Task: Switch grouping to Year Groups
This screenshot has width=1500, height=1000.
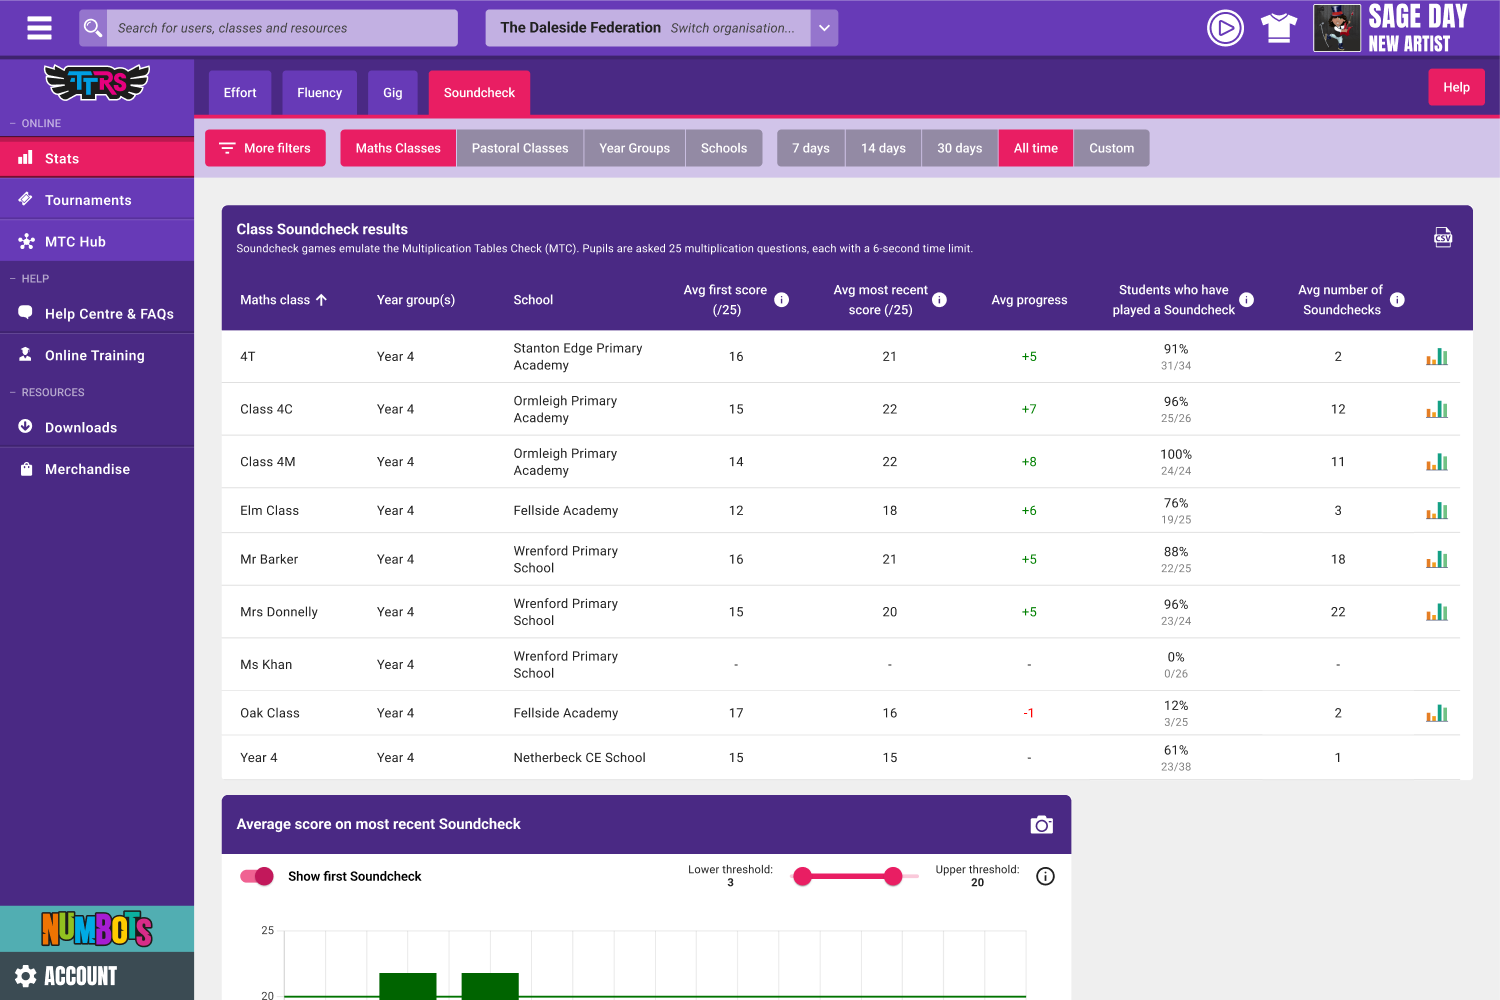Action: point(634,148)
